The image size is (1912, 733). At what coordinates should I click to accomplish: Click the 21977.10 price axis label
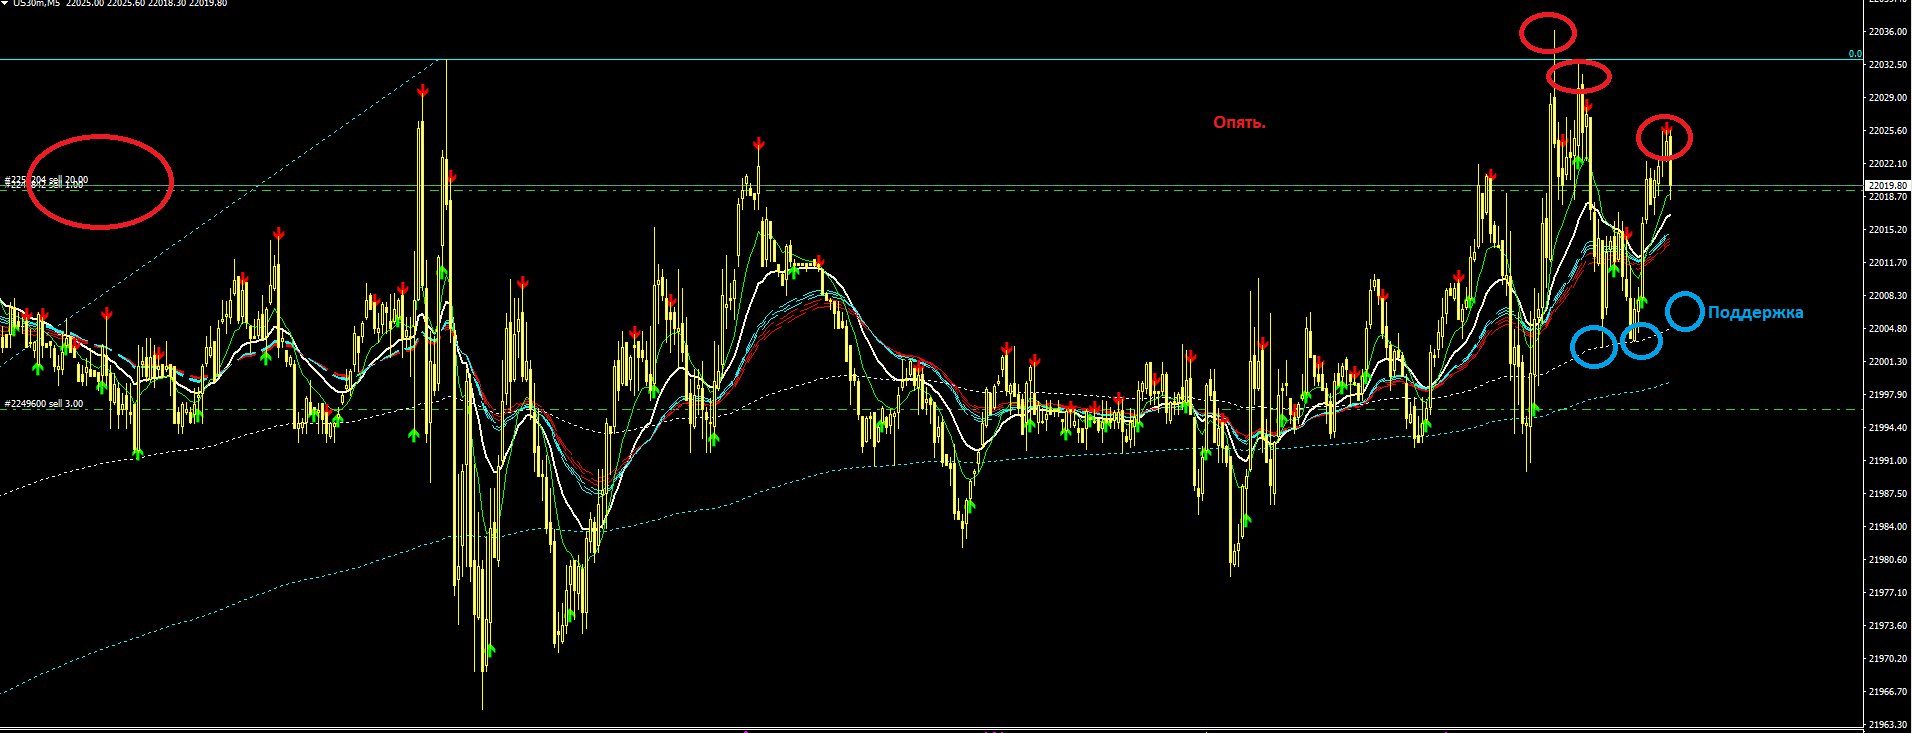click(1888, 593)
